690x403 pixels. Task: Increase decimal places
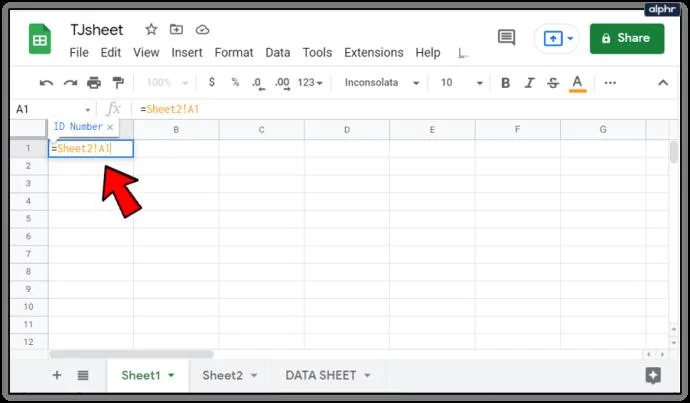coord(282,83)
